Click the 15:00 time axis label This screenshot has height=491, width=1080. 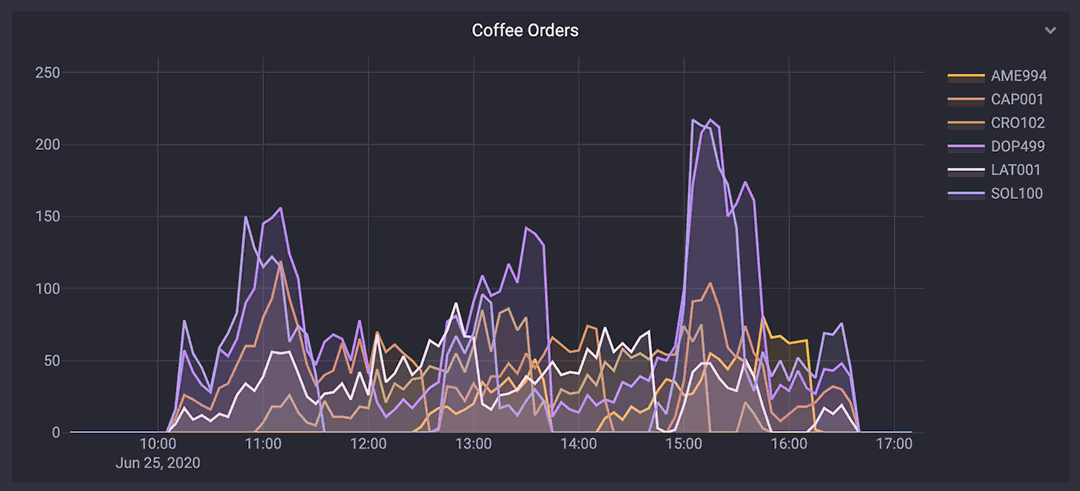pyautogui.click(x=683, y=444)
